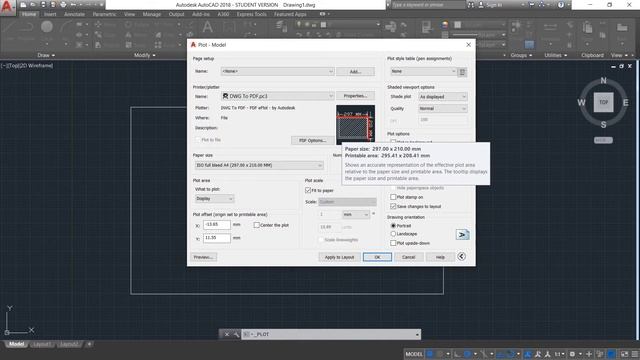640x360 pixels.
Task: Click the plot style table editor icon
Action: tap(462, 72)
